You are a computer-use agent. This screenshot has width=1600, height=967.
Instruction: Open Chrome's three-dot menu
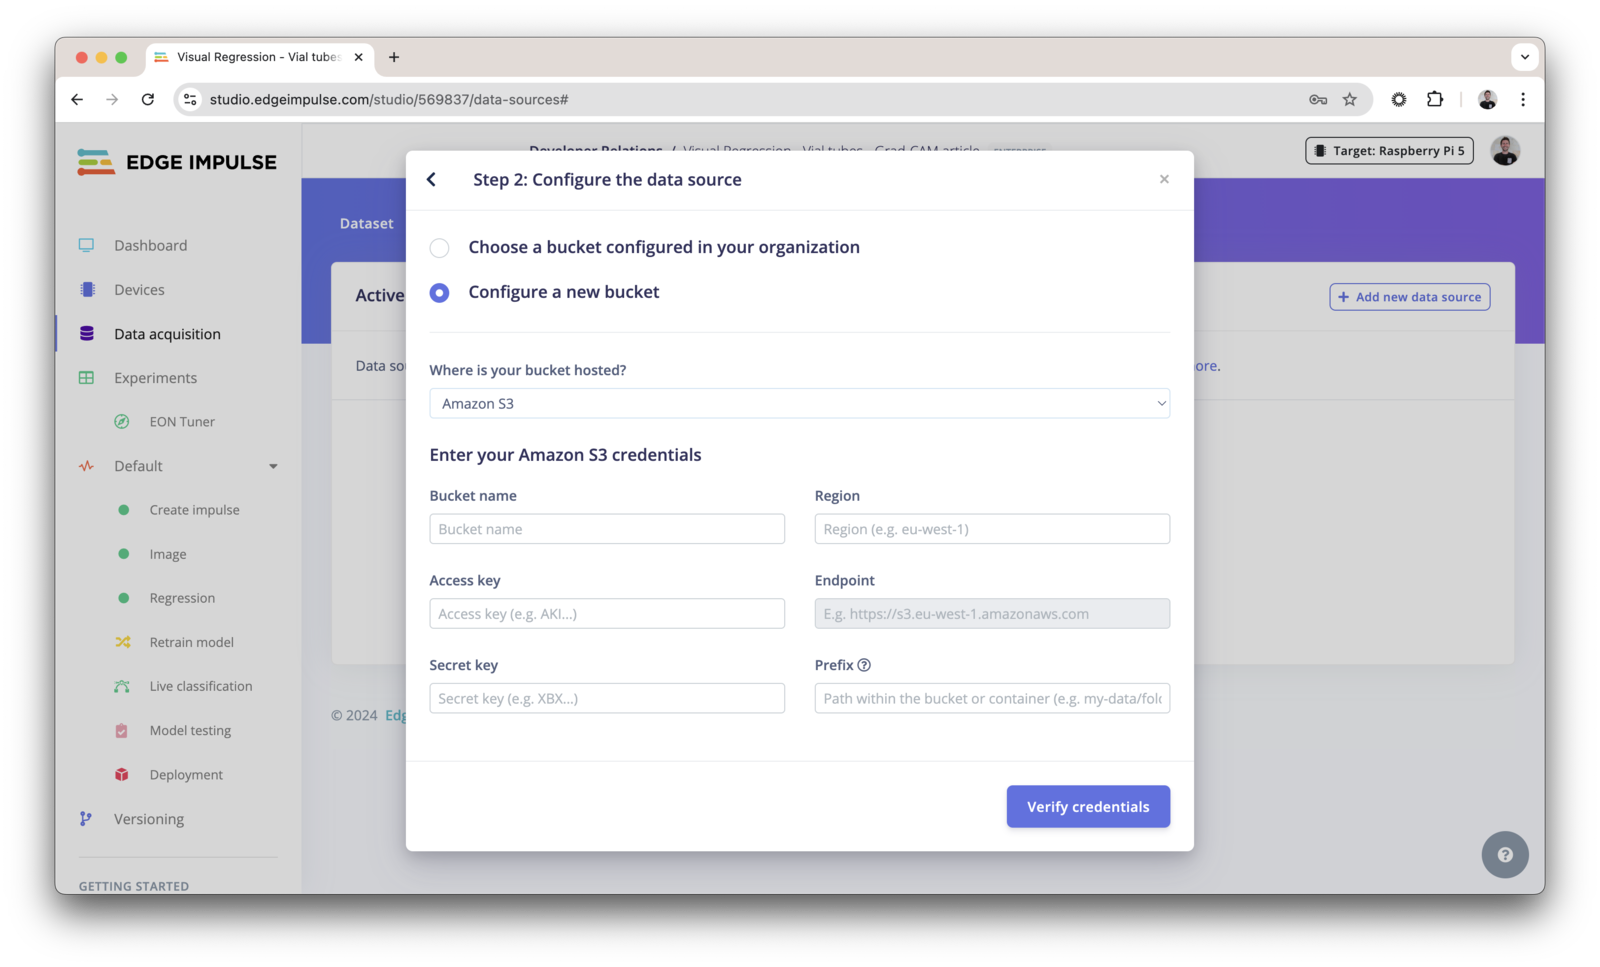pos(1523,99)
